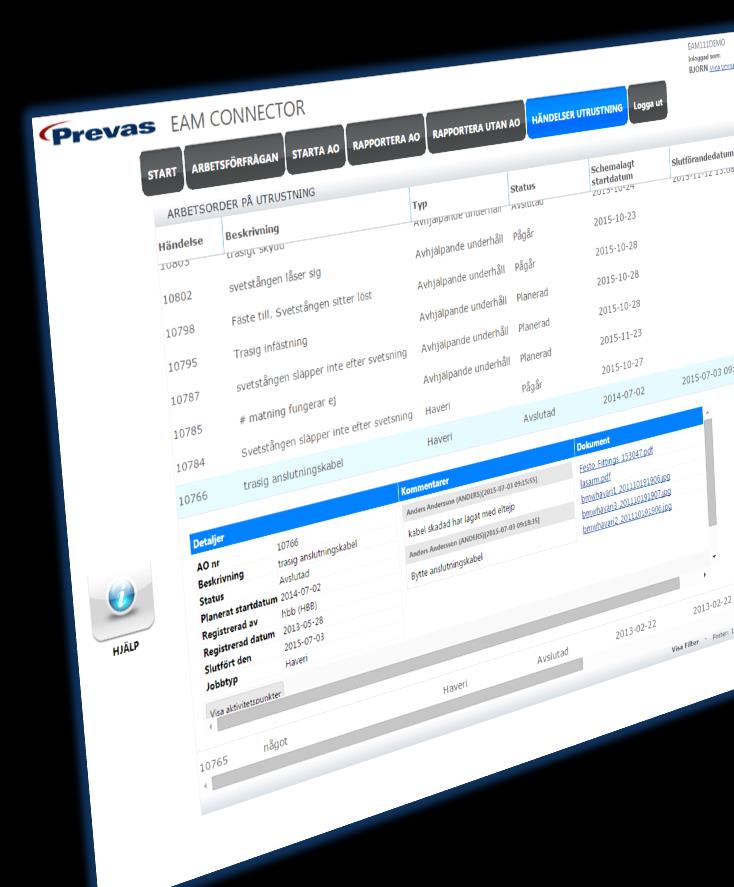Click the Visa aktivitetspunkter button
The width and height of the screenshot is (734, 887).
[245, 703]
